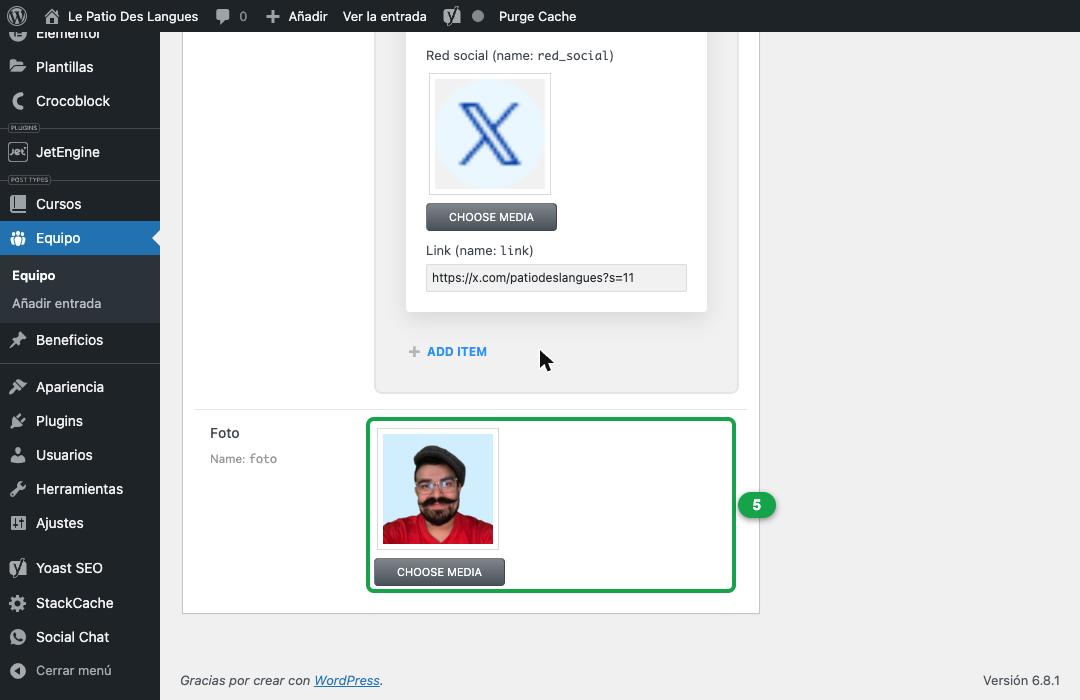Click the Yoast icon in admin bar
Screen dimensions: 1080x700
tap(452, 16)
